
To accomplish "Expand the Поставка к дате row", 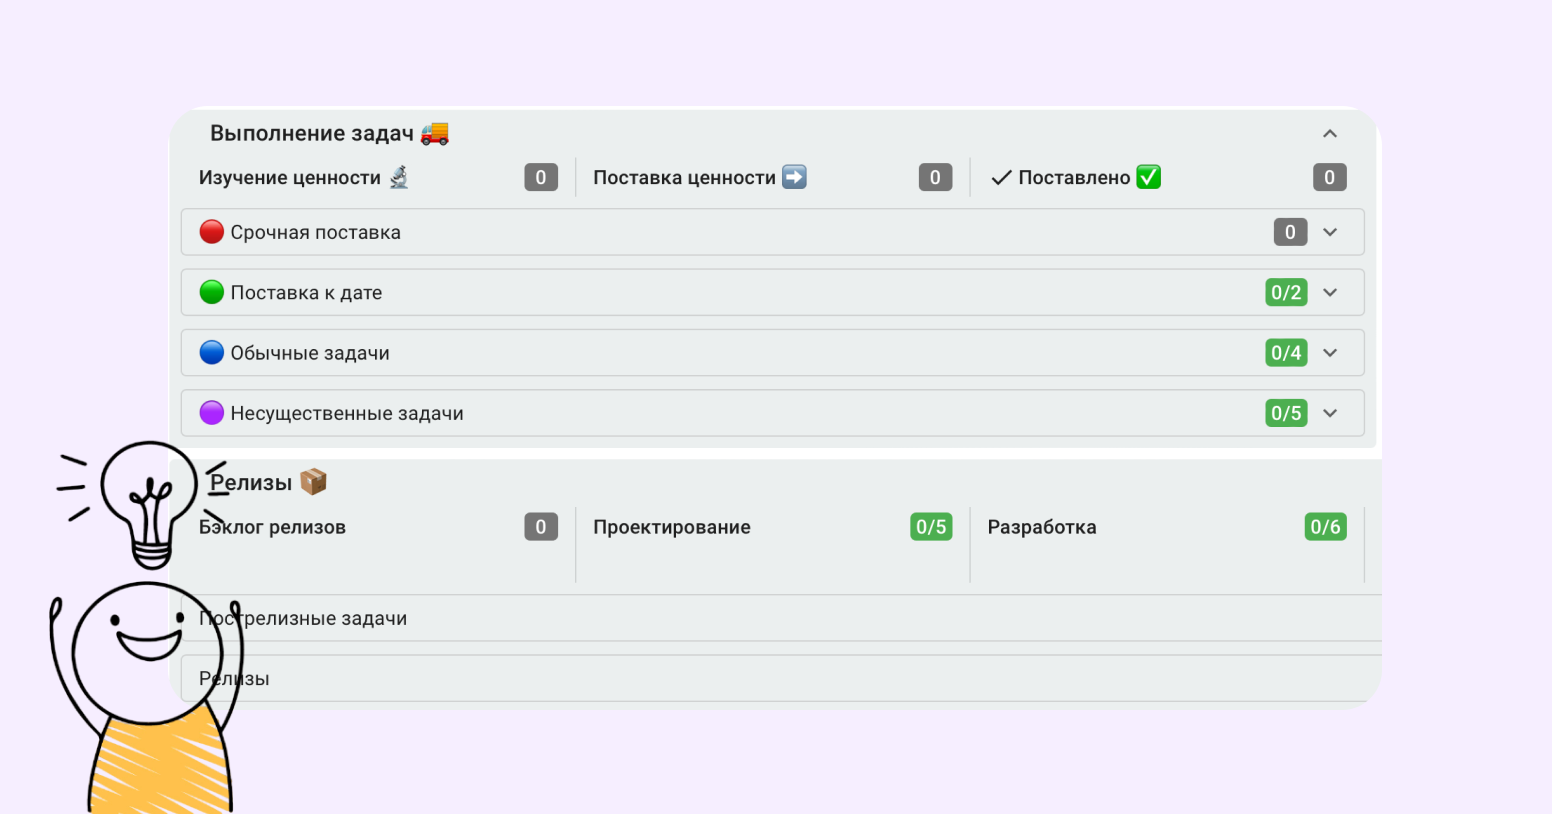I will (x=1330, y=293).
